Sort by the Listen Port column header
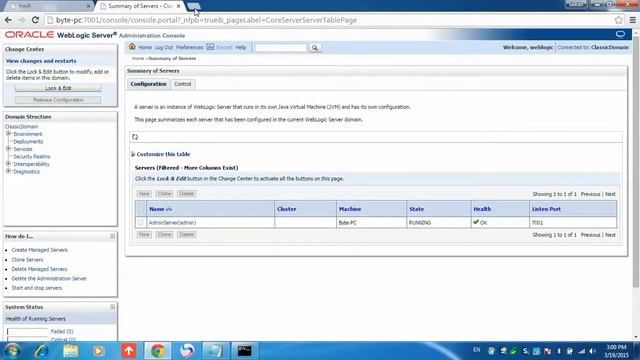Viewport: 640px width, 360px height. click(546, 209)
